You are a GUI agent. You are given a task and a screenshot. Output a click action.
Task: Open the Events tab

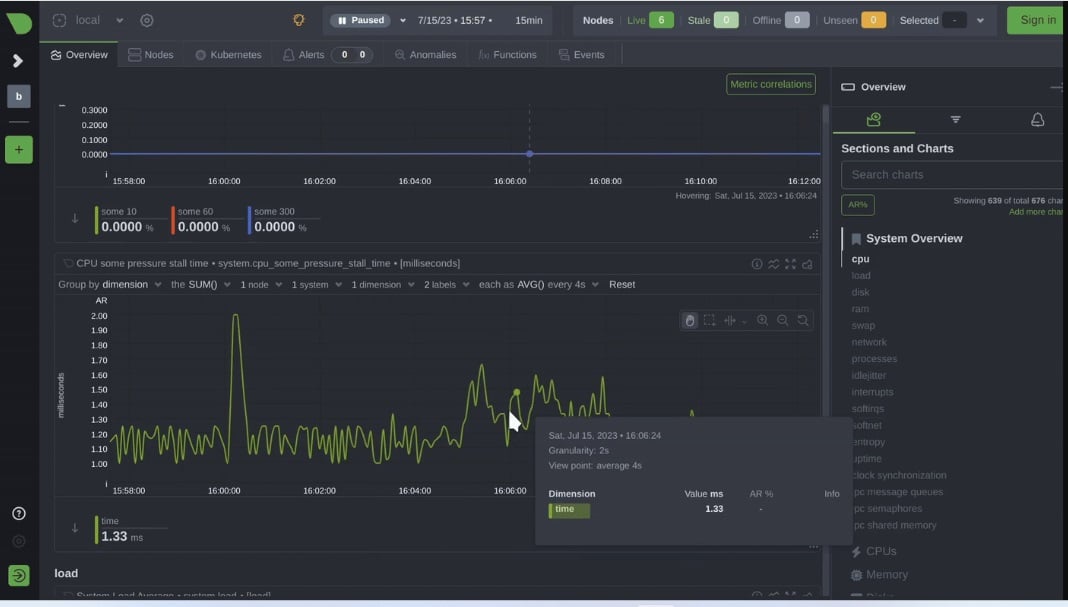[x=582, y=55]
